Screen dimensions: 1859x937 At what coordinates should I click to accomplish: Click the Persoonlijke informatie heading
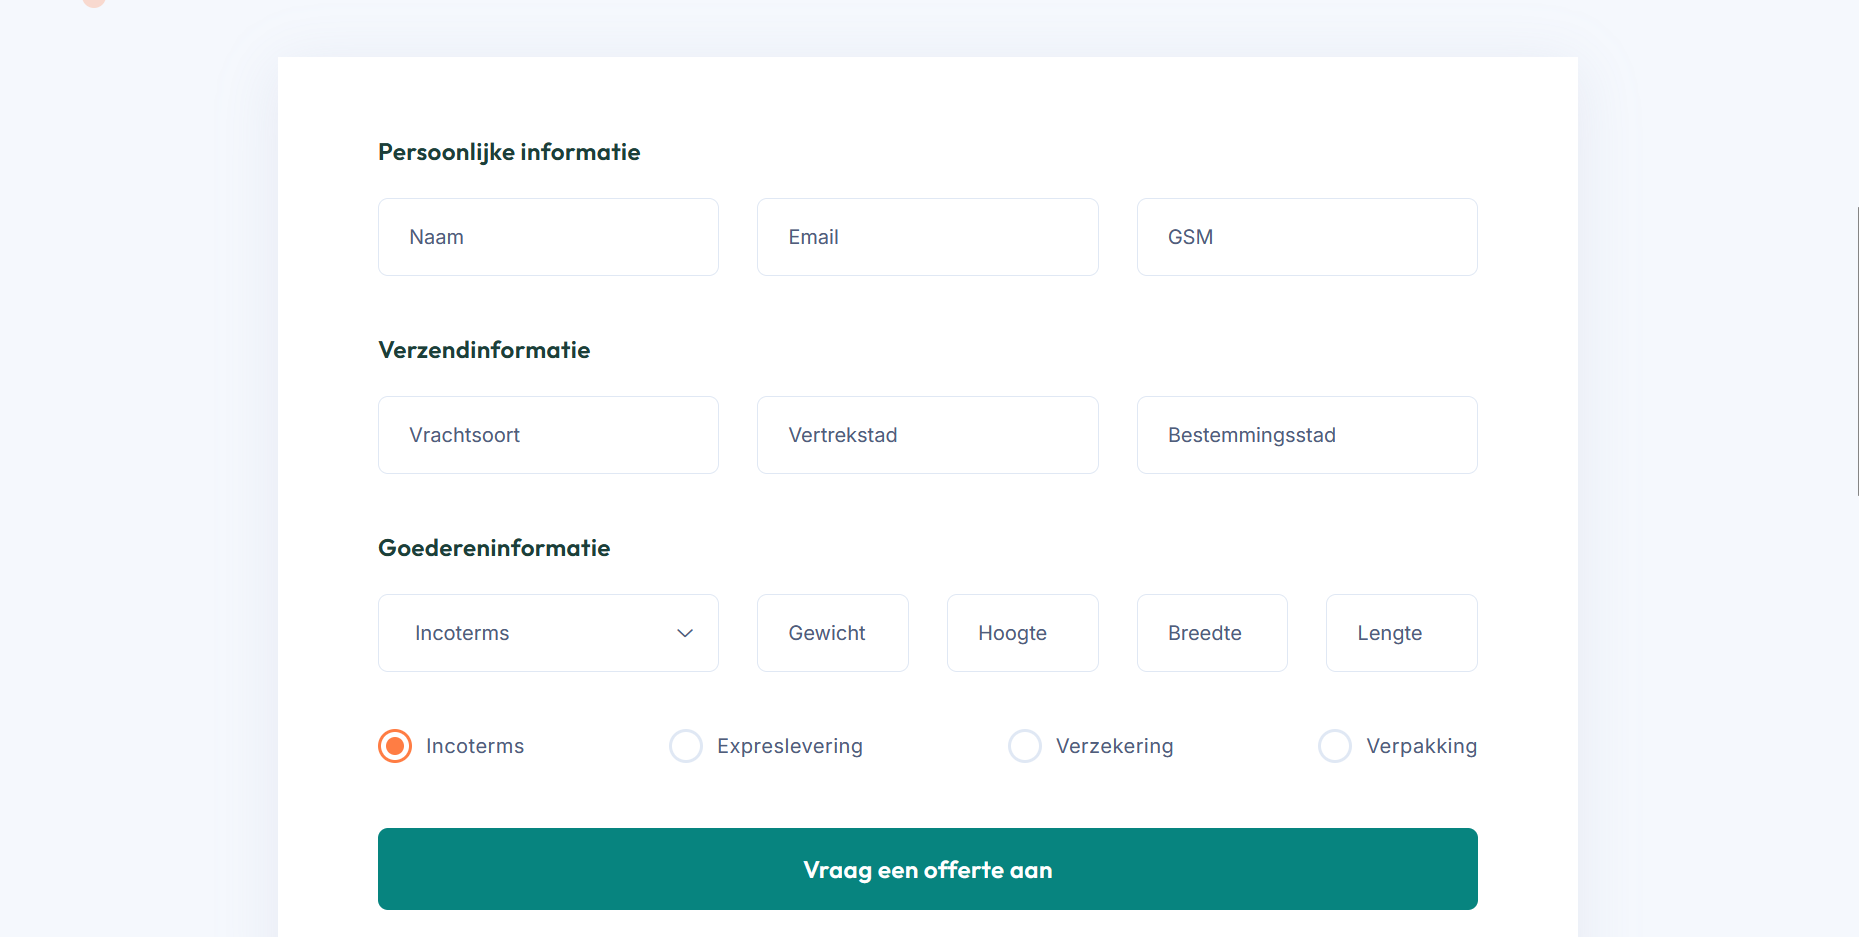point(509,152)
